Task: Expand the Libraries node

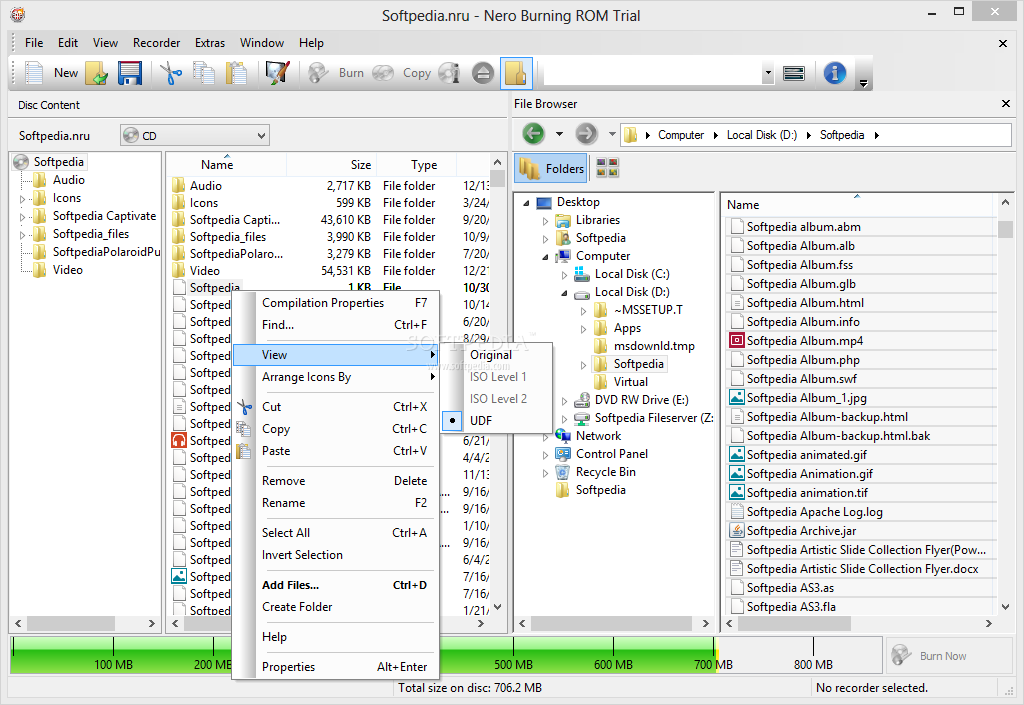Action: click(x=545, y=221)
